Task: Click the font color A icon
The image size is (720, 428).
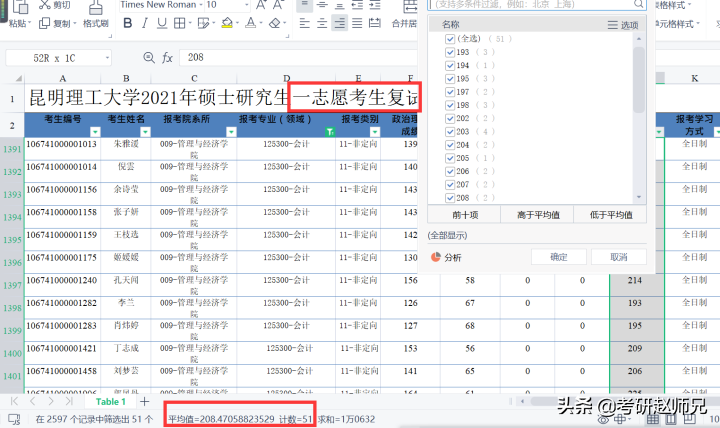Action: coord(250,23)
